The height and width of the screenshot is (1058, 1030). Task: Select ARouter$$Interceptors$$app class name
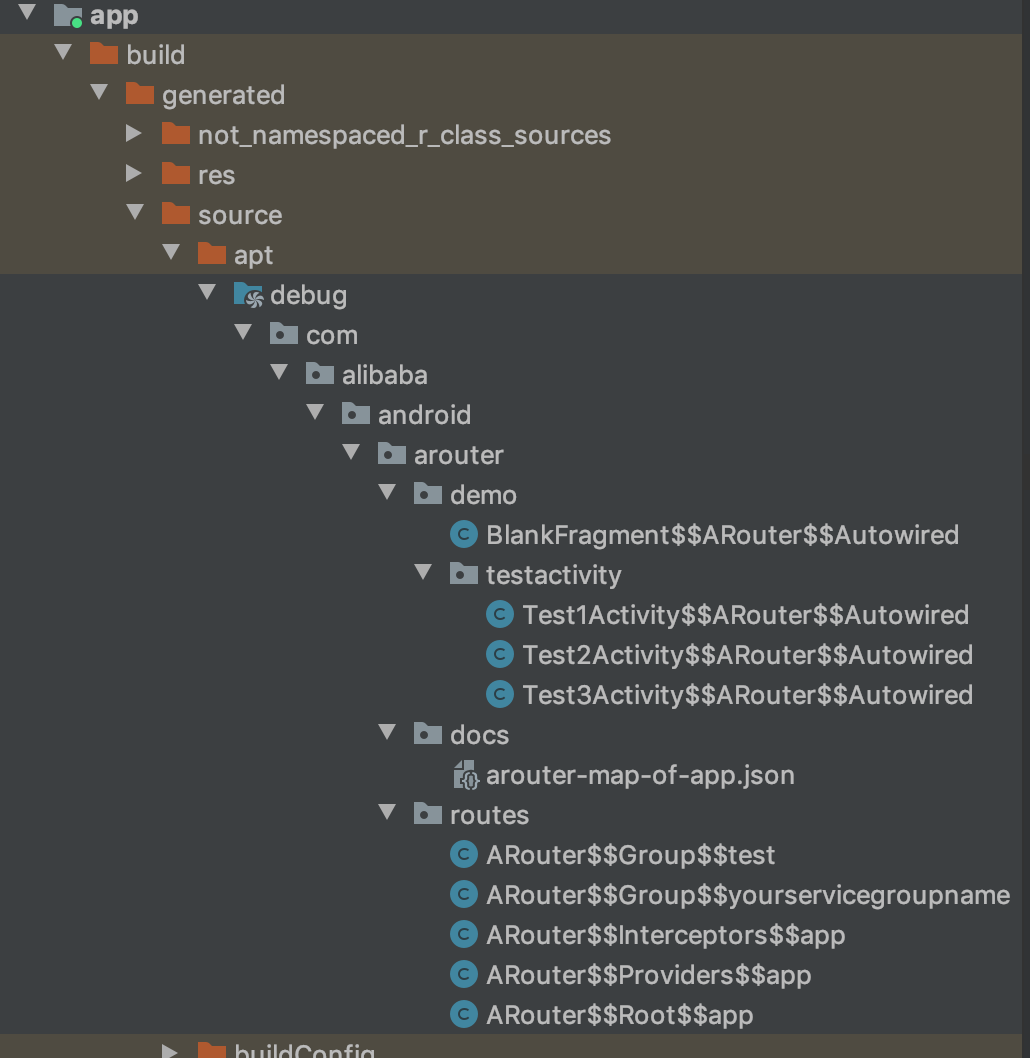(x=666, y=935)
